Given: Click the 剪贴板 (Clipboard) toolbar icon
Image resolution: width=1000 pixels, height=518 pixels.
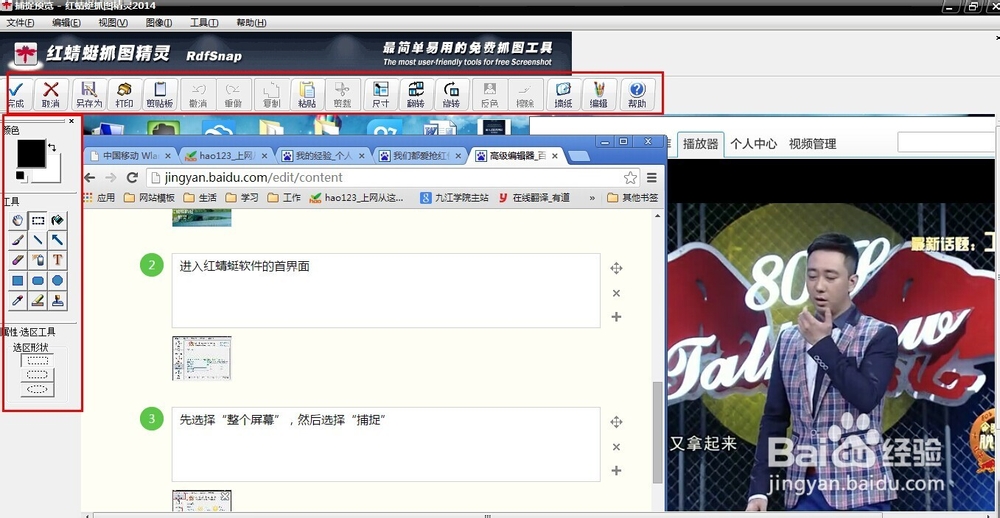Looking at the screenshot, I should click(160, 94).
